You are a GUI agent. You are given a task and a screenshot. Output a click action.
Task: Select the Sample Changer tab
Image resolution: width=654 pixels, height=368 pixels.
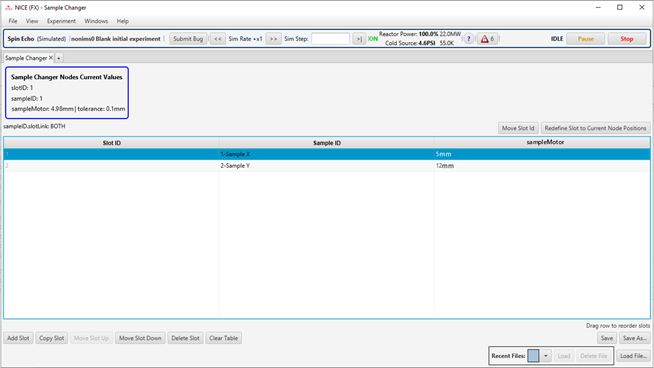click(x=26, y=58)
